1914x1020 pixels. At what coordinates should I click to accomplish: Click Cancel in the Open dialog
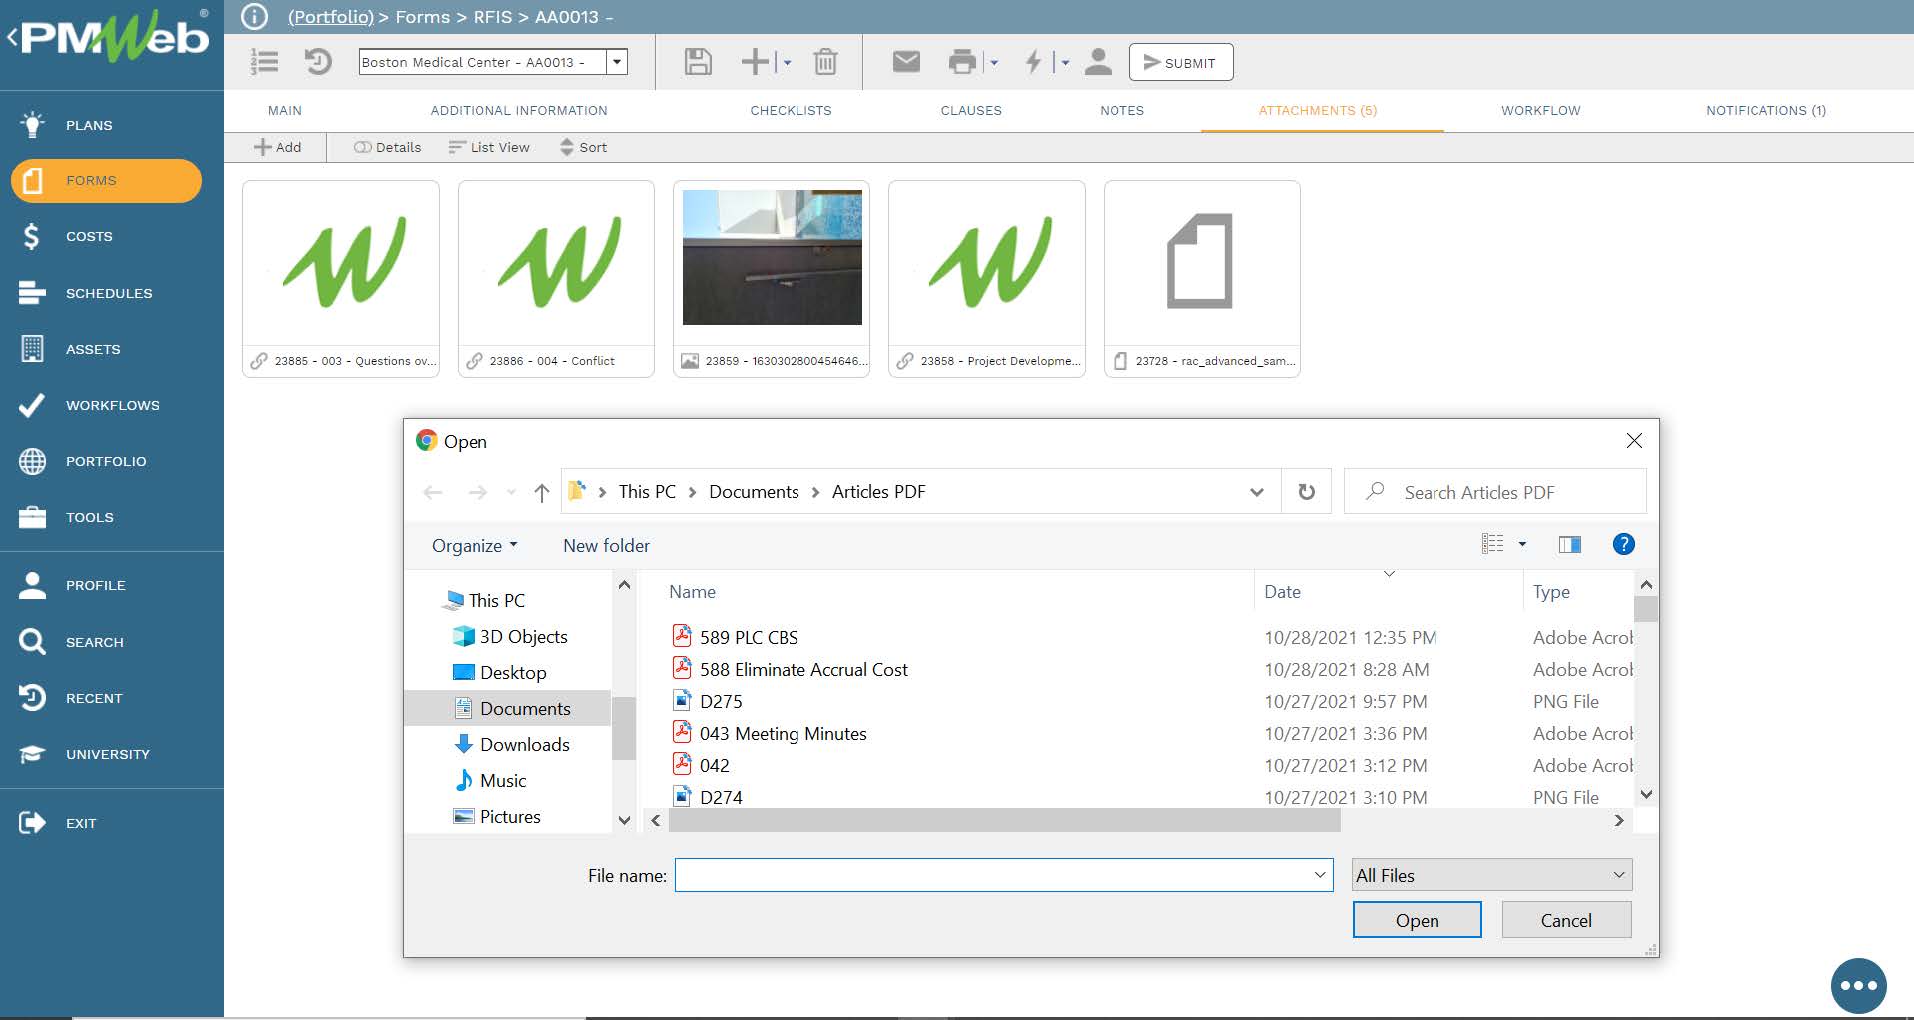coord(1565,920)
